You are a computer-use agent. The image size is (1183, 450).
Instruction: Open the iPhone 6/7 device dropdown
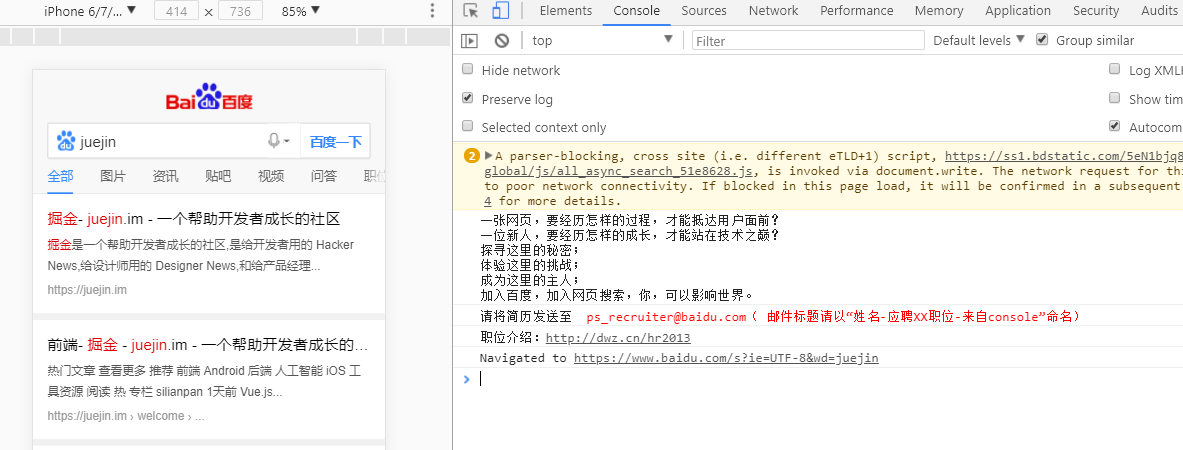click(90, 11)
